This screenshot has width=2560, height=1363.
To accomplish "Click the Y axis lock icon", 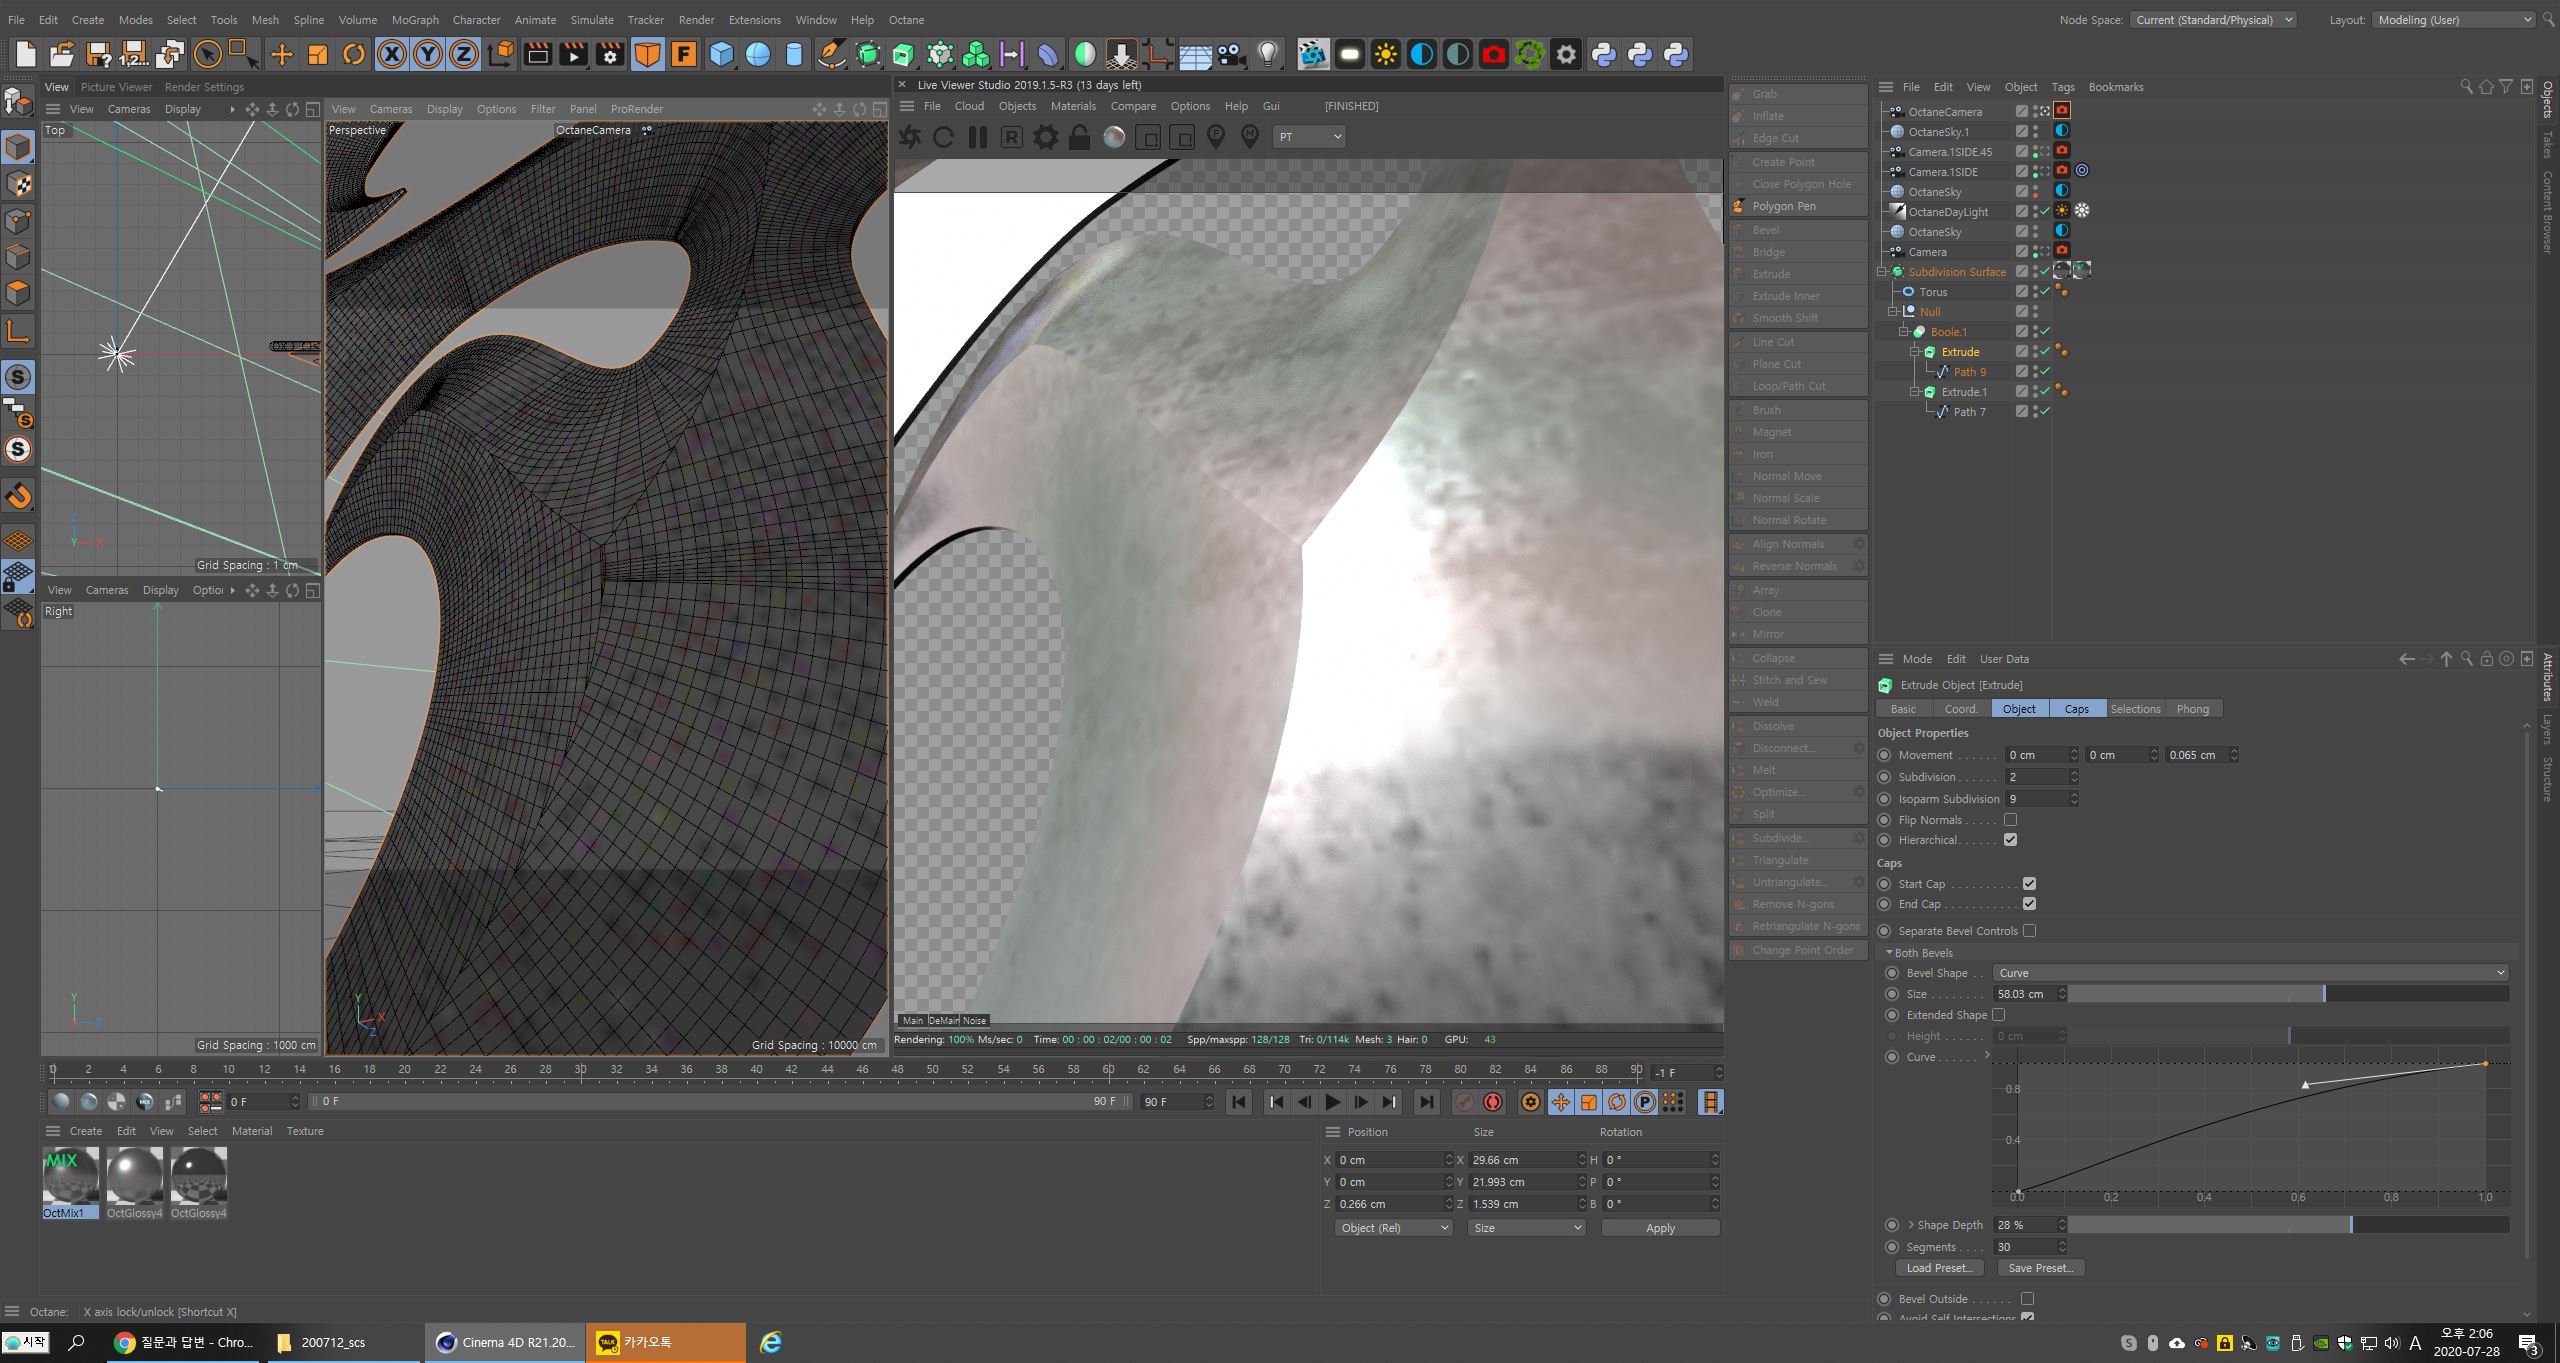I will click(428, 54).
